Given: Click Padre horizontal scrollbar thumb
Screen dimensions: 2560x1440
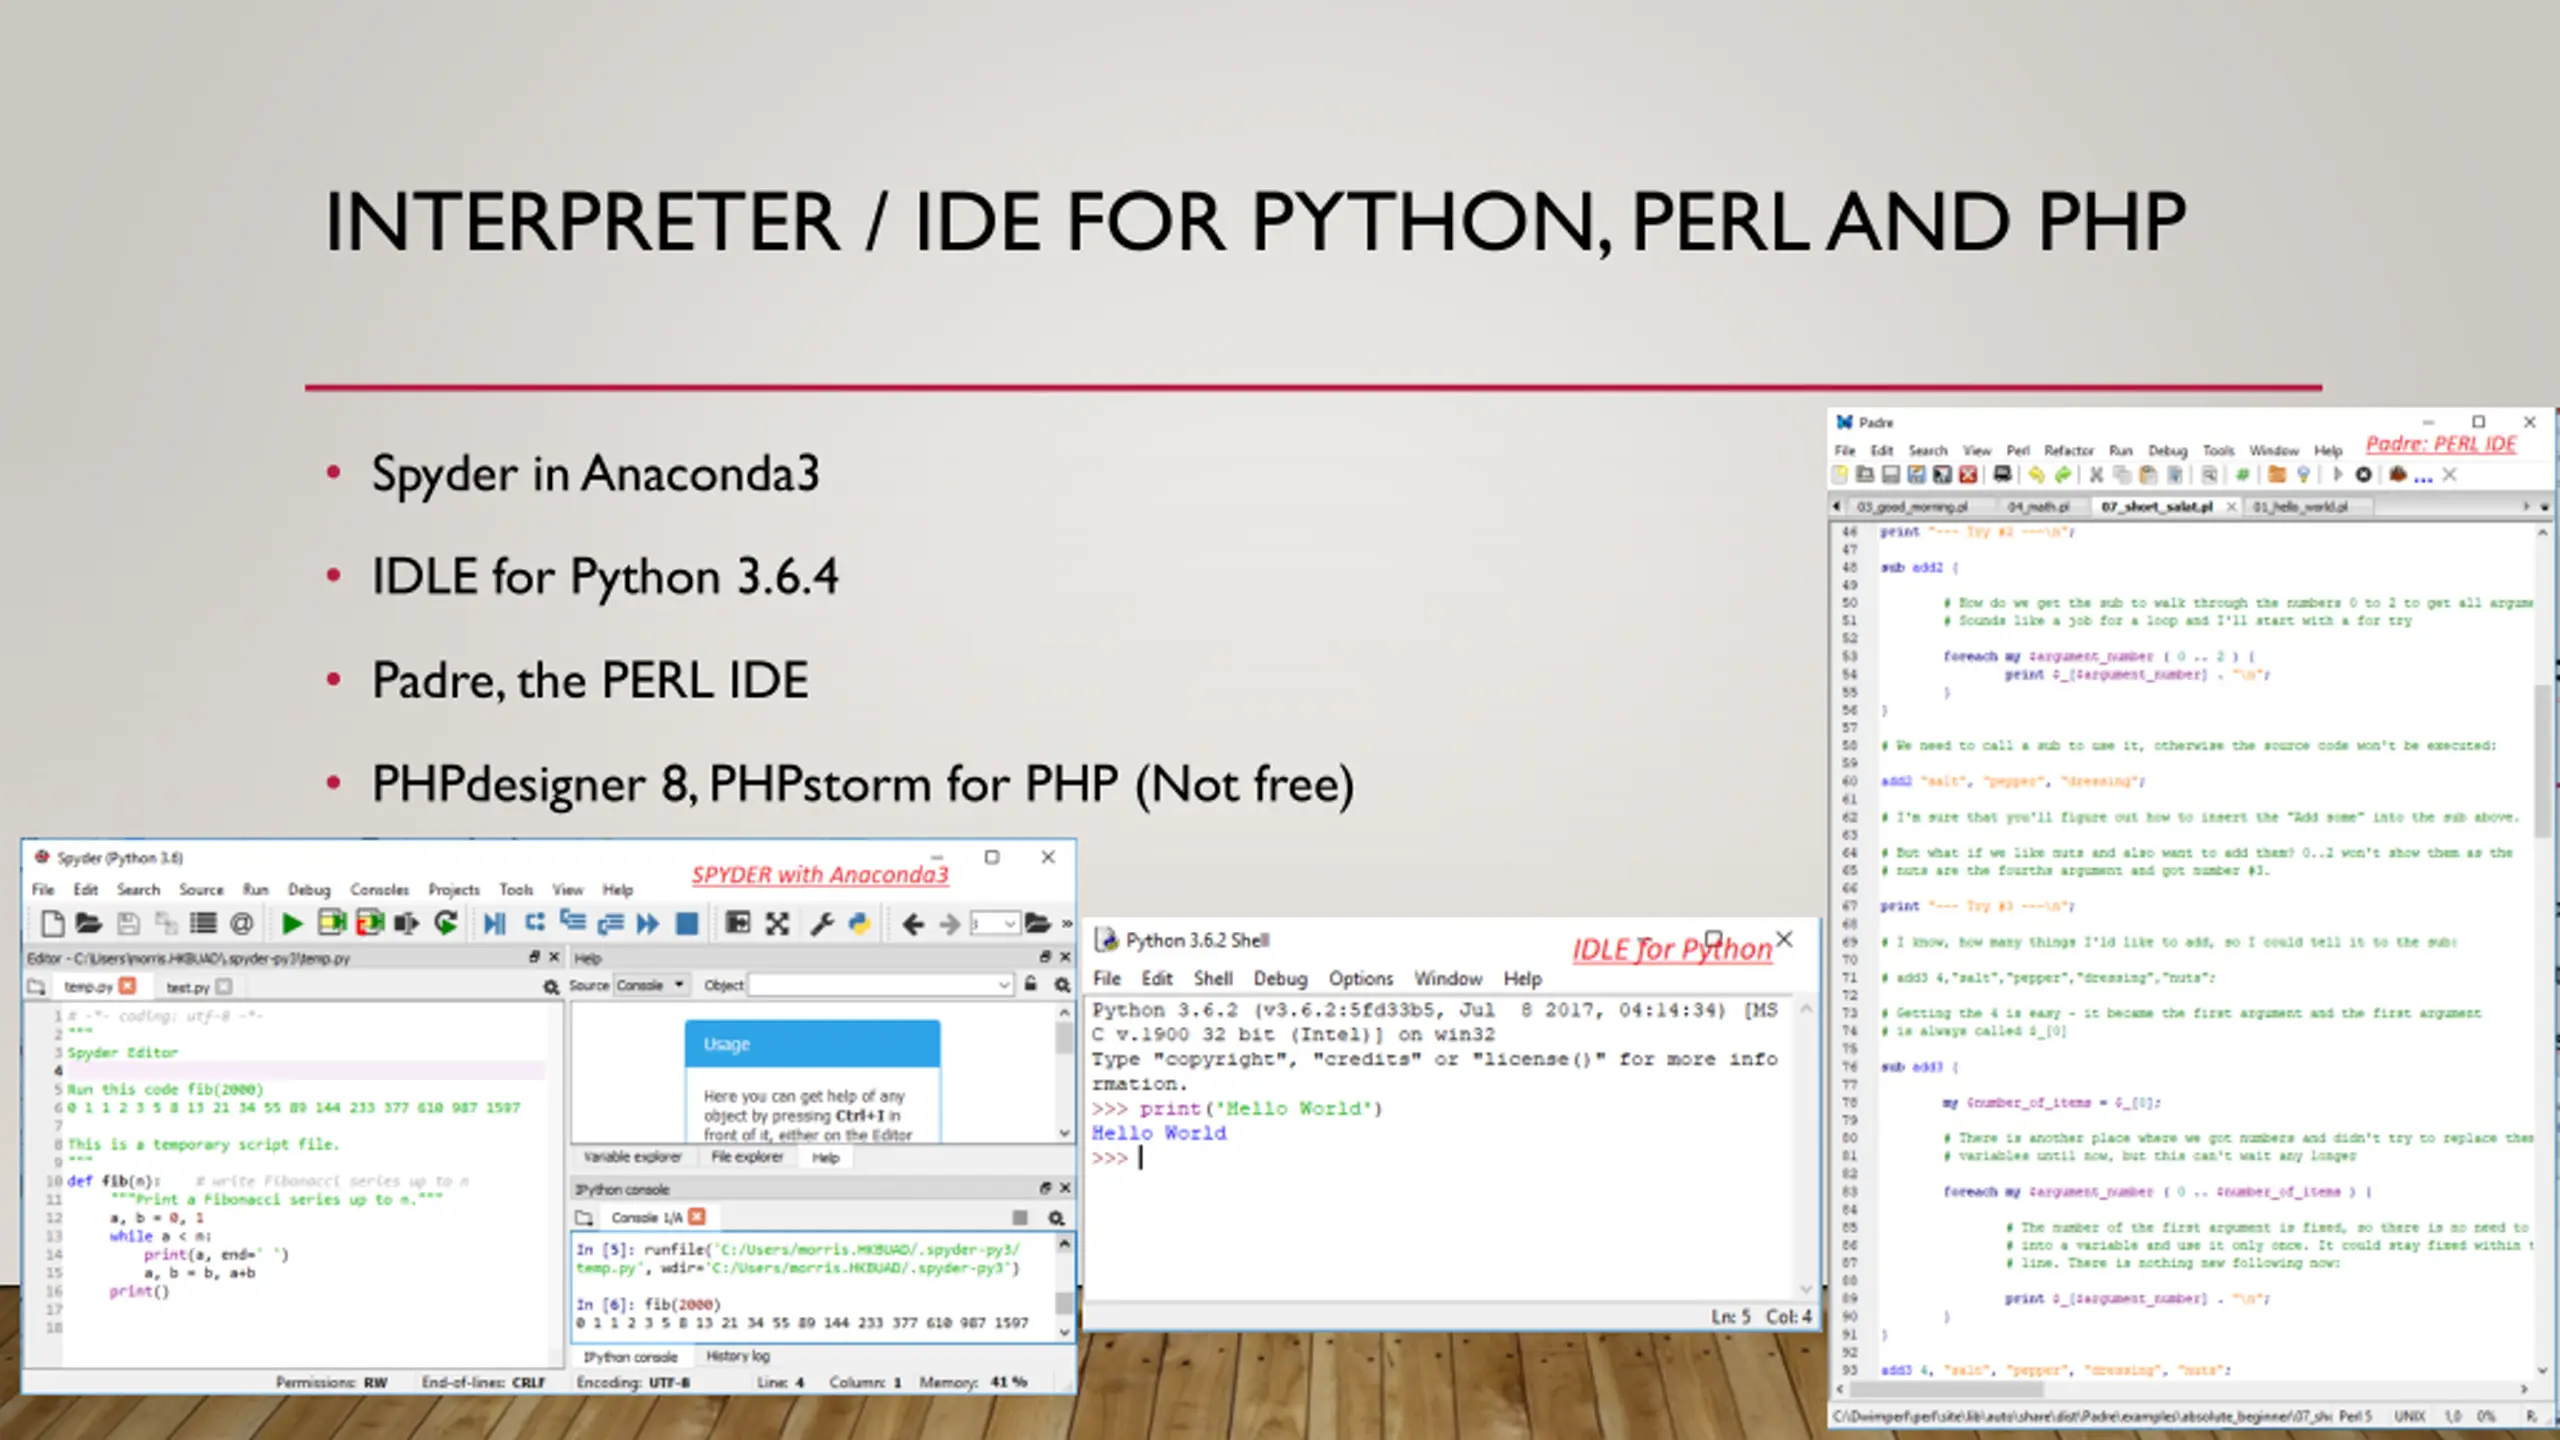Looking at the screenshot, I should point(1946,1389).
